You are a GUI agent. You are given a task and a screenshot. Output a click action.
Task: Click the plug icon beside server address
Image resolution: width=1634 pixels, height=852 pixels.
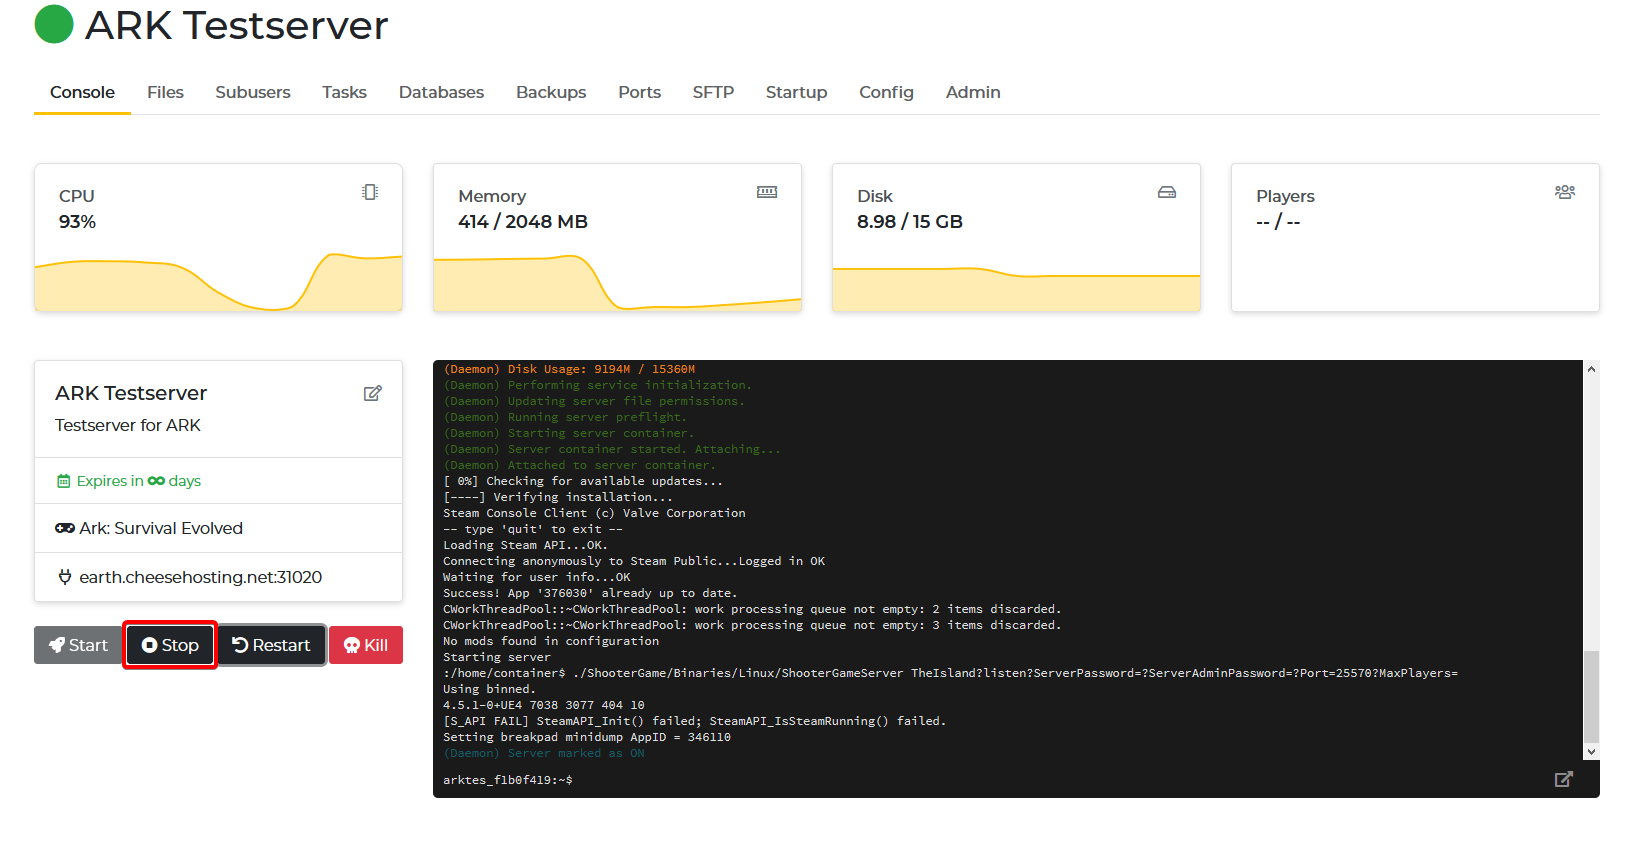click(65, 577)
